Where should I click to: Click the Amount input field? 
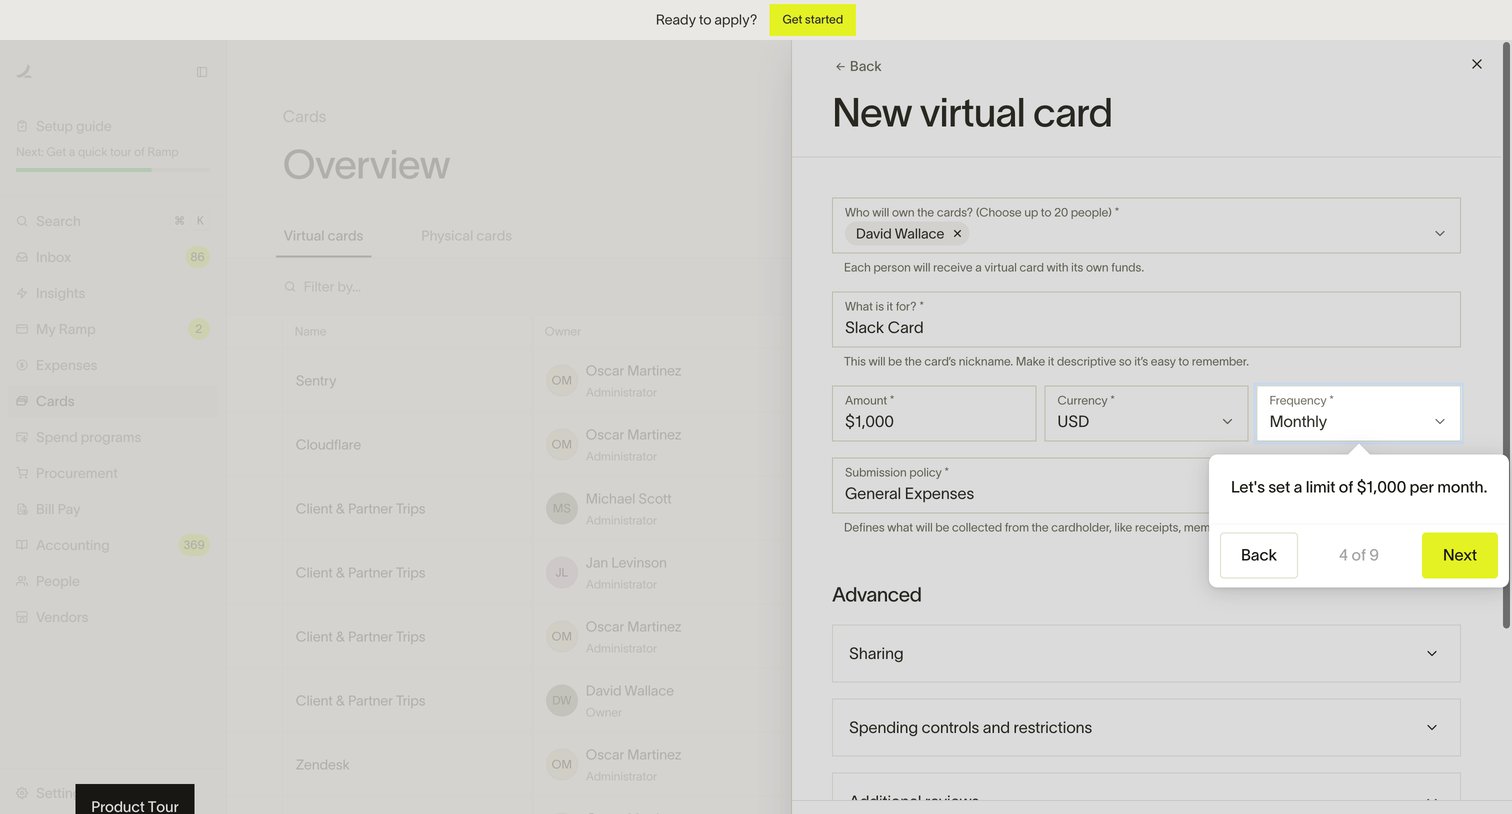tap(934, 414)
